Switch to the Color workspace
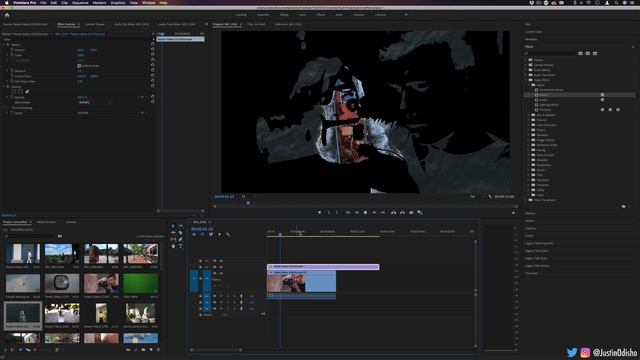640x360 pixels. [302, 15]
